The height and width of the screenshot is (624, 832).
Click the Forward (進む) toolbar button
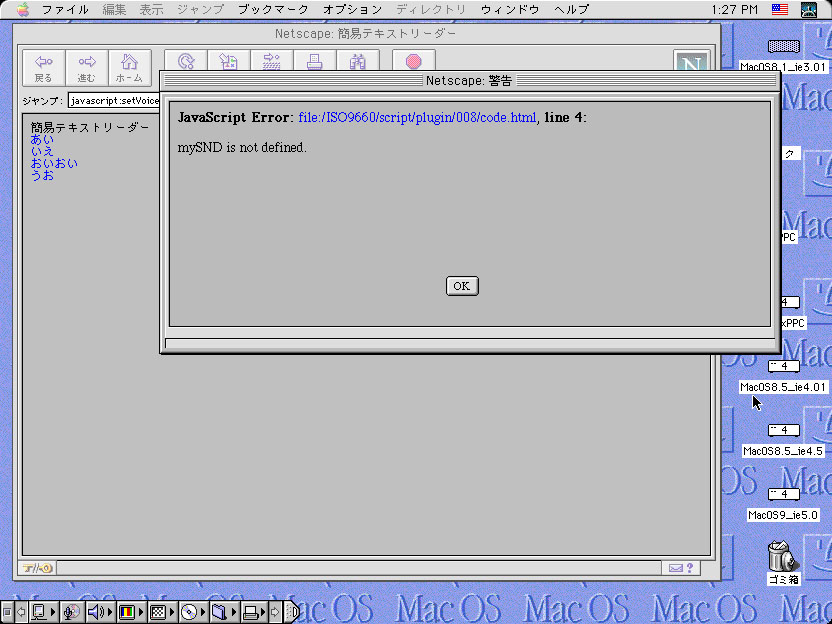click(x=87, y=68)
